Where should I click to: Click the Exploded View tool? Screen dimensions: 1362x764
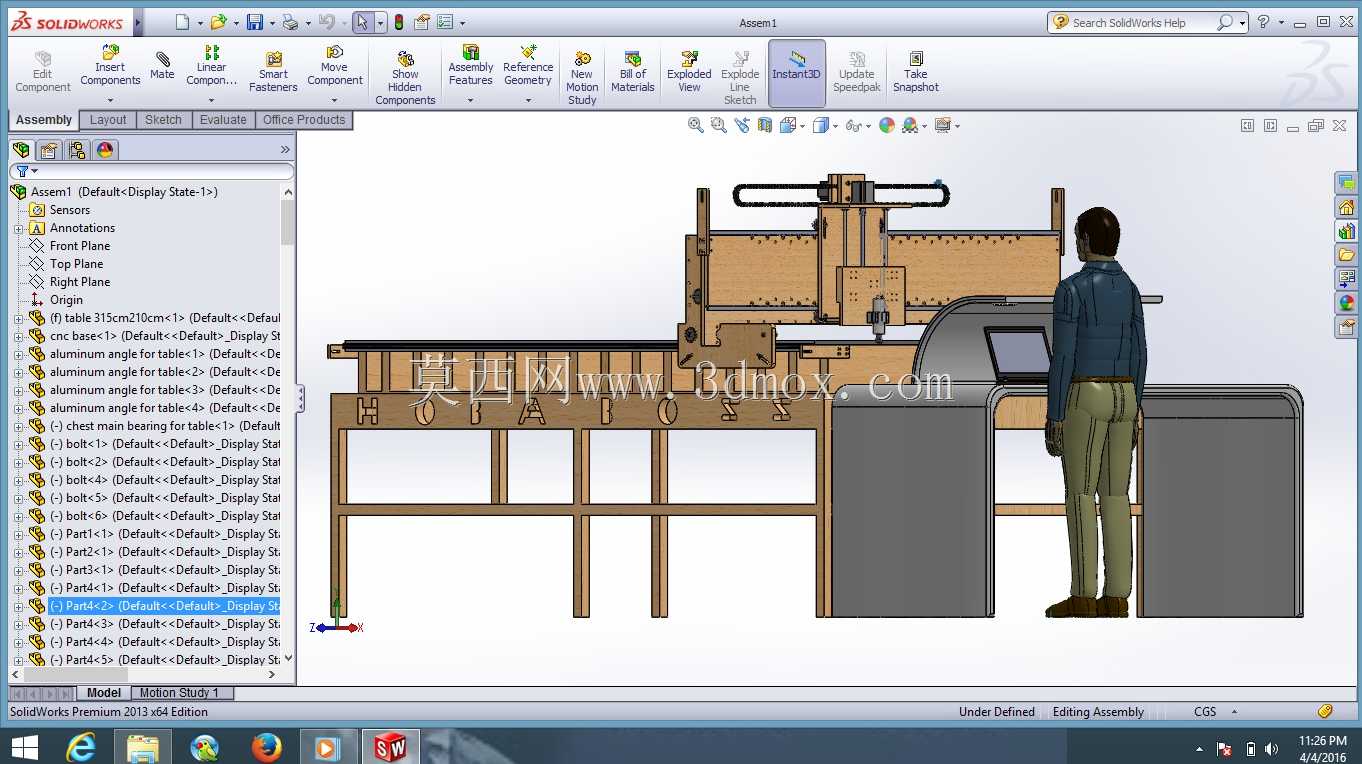[689, 71]
